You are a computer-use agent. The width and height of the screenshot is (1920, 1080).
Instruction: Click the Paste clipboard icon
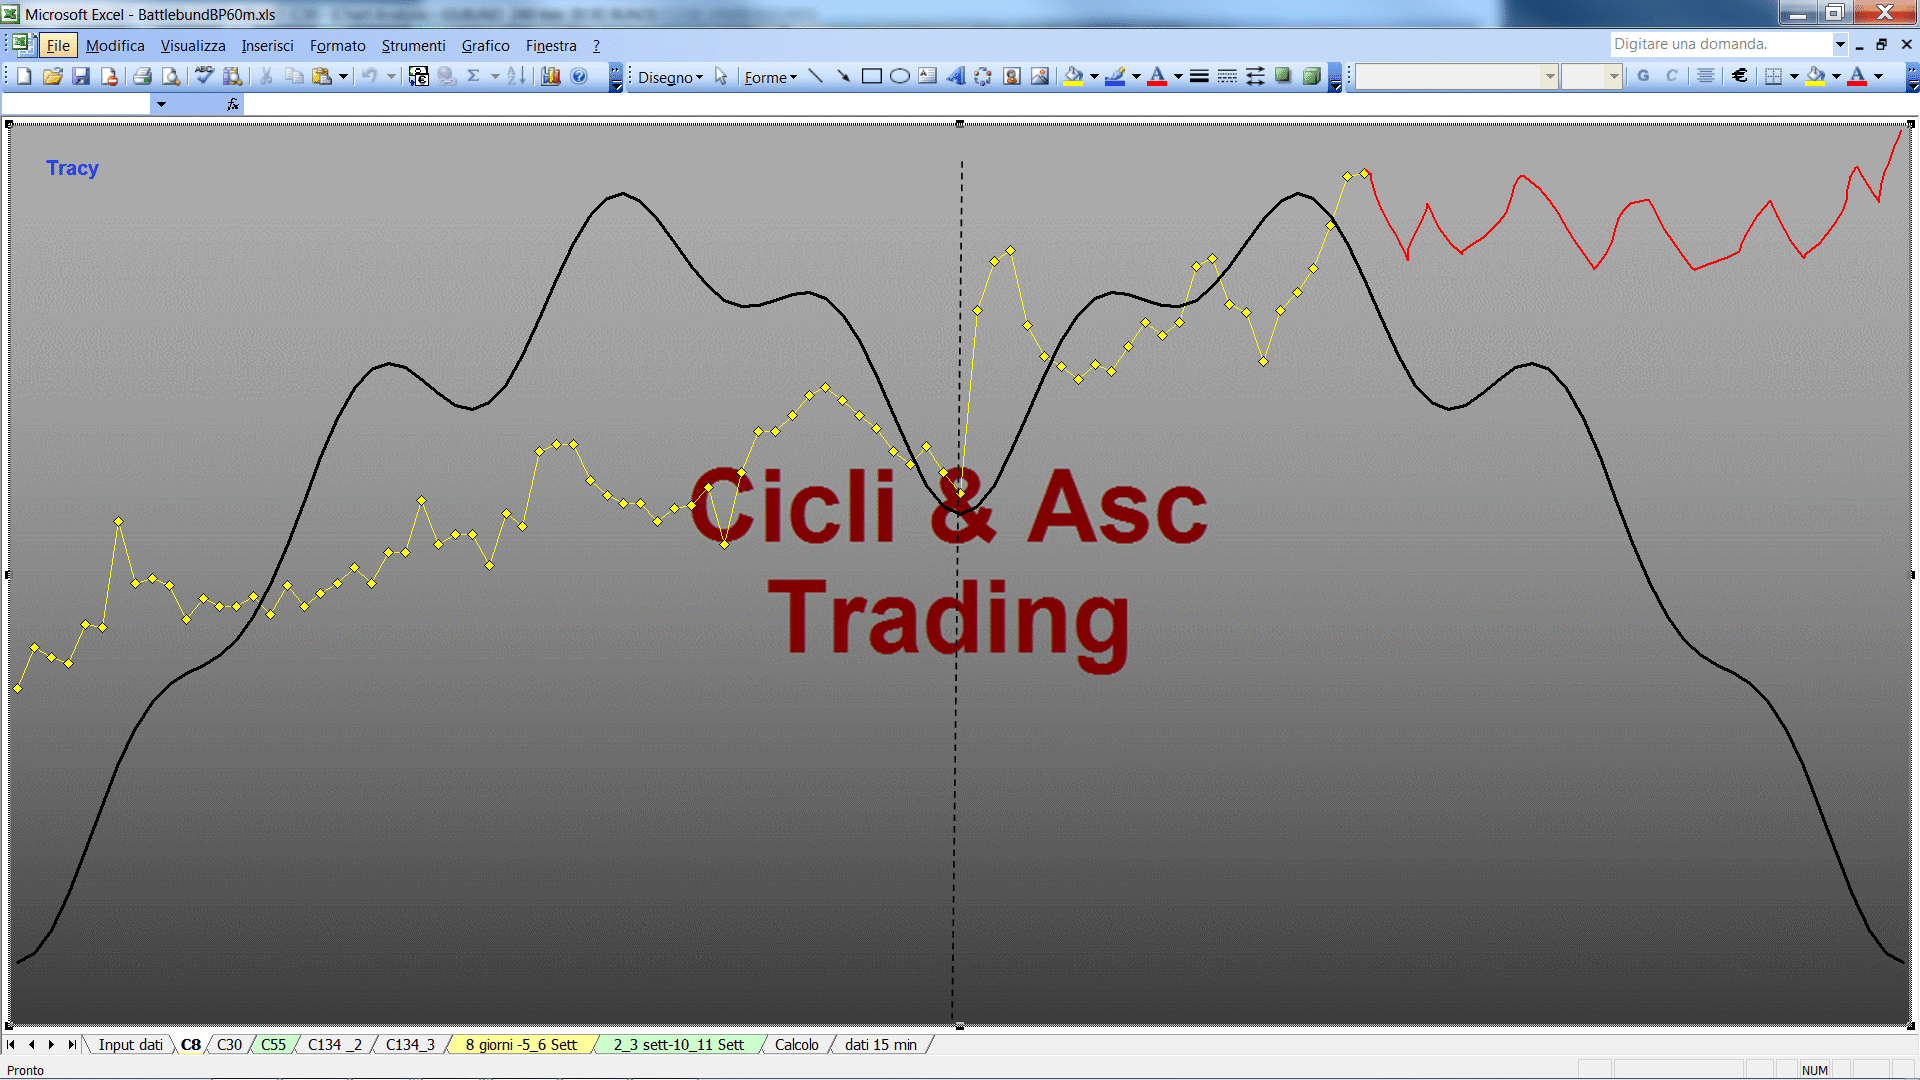(x=322, y=76)
